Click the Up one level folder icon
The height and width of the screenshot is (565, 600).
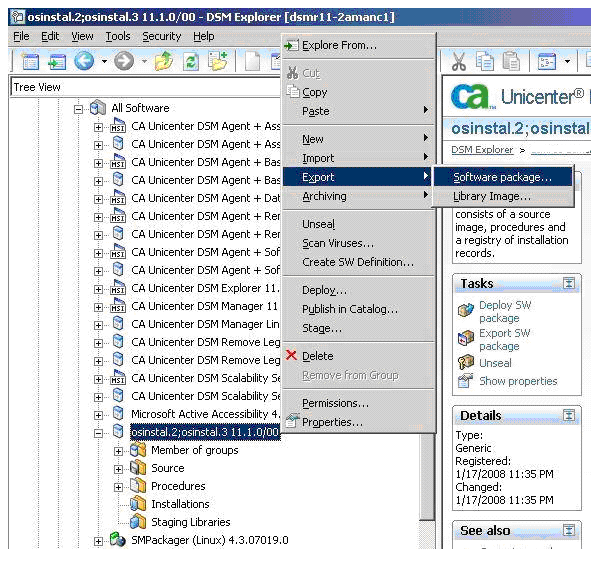pyautogui.click(x=164, y=62)
